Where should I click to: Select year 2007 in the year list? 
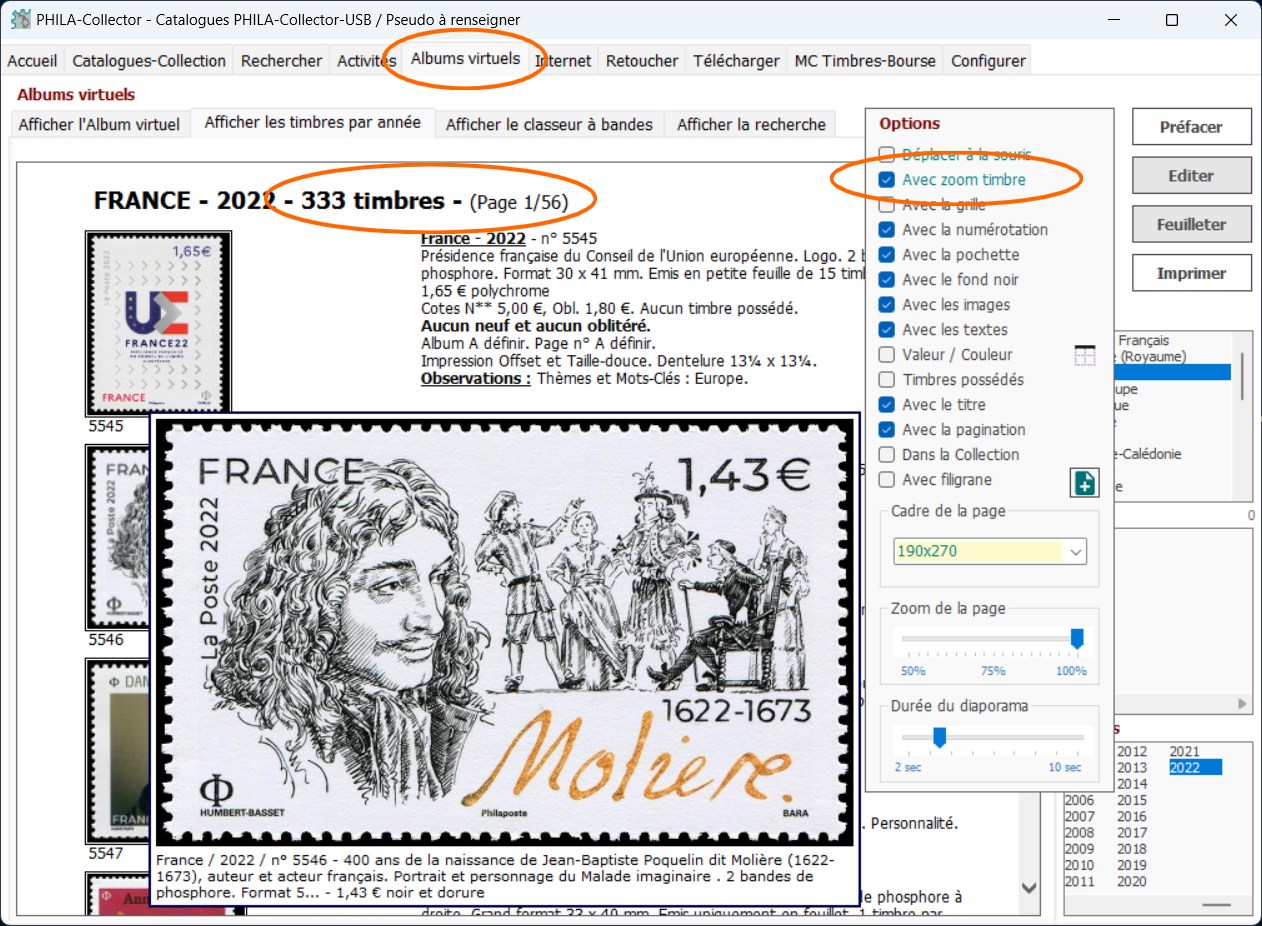(x=1080, y=816)
